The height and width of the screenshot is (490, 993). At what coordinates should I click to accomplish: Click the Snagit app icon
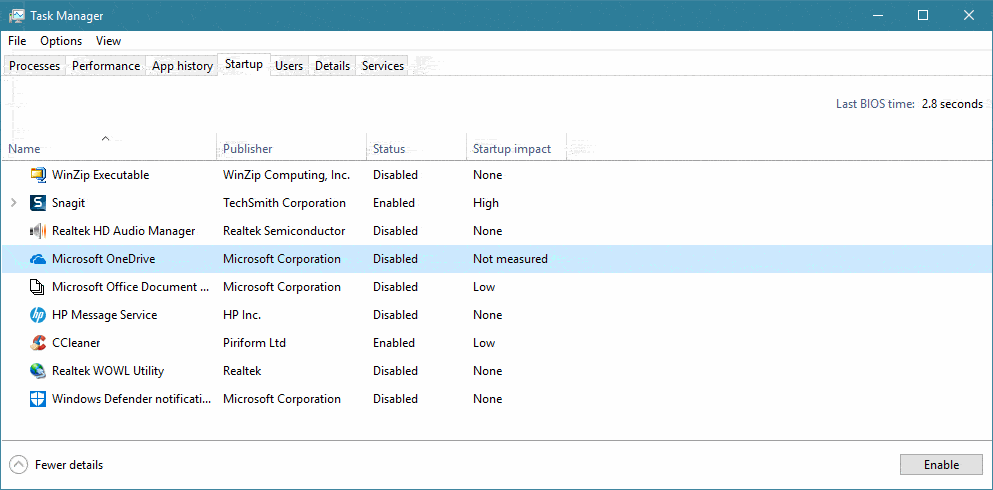(x=38, y=203)
